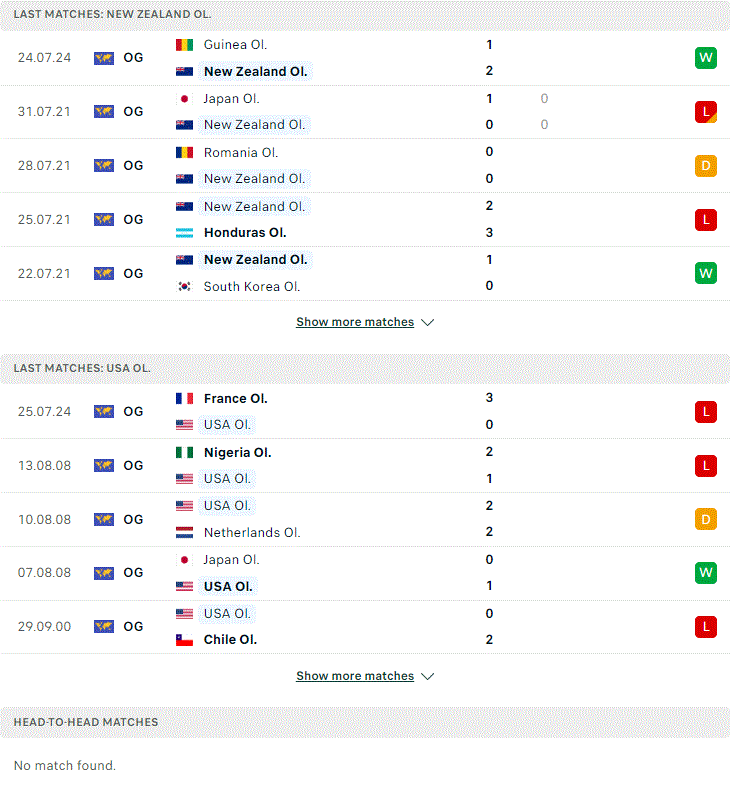
Task: Click the Netherlands Ol. flag icon
Action: pos(184,532)
